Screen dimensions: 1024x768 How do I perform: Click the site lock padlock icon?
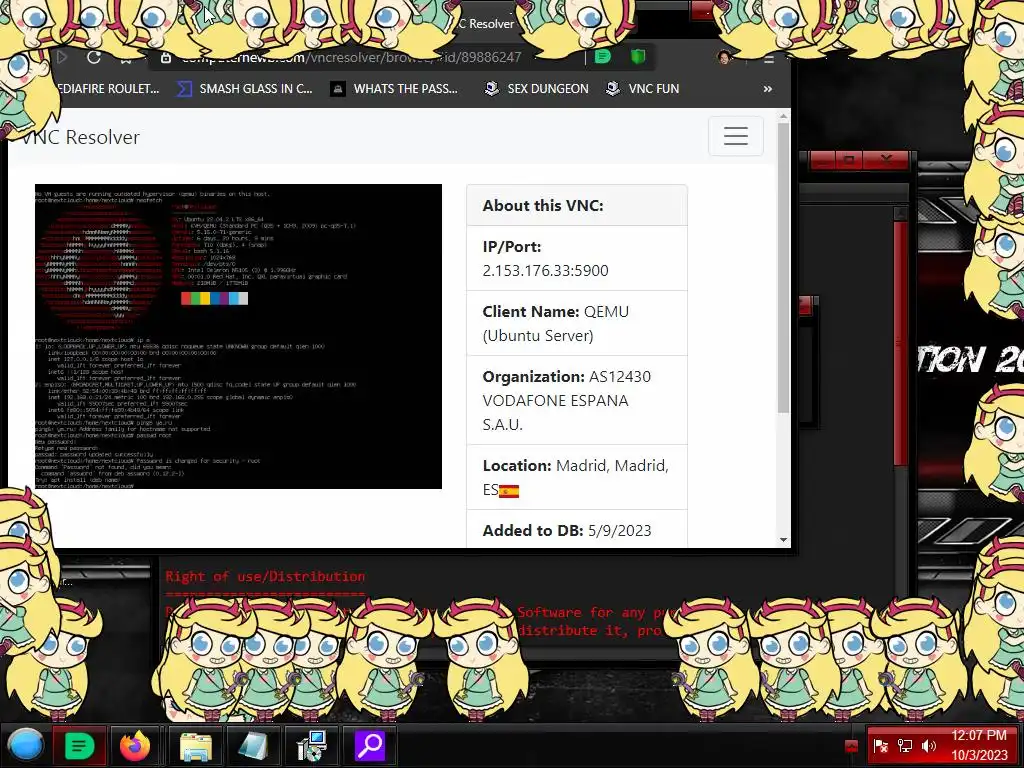click(166, 57)
